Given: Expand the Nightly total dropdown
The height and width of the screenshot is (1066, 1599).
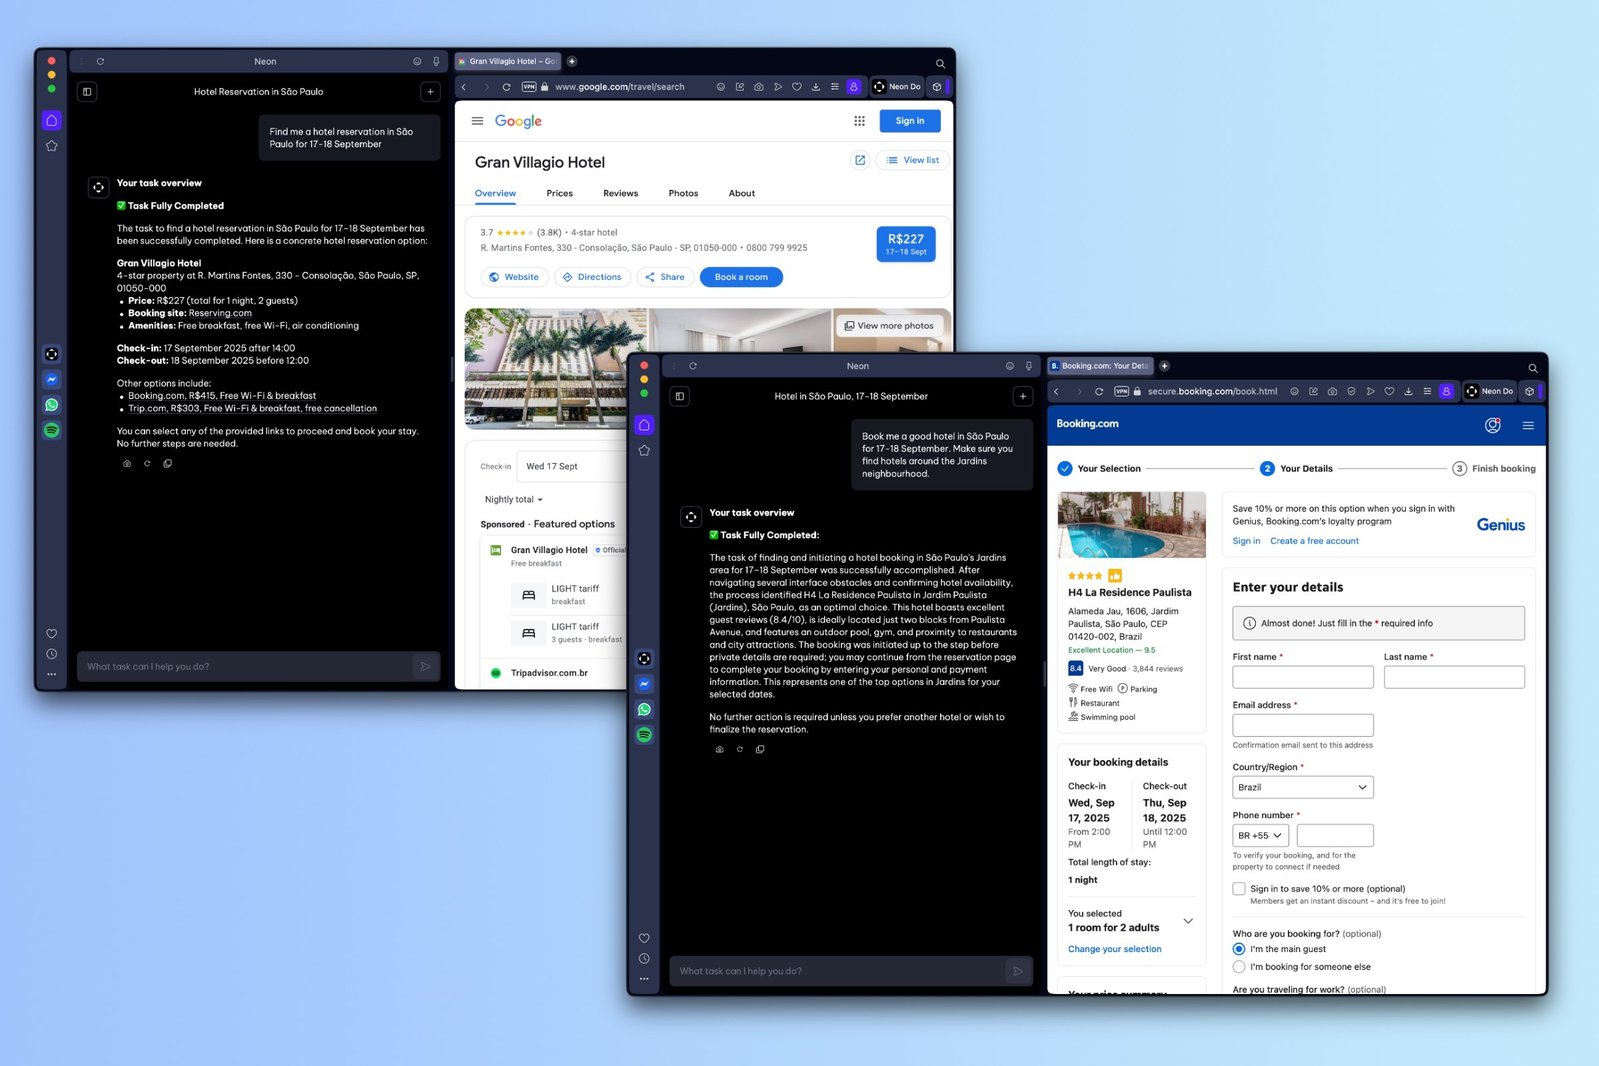Looking at the screenshot, I should (514, 499).
